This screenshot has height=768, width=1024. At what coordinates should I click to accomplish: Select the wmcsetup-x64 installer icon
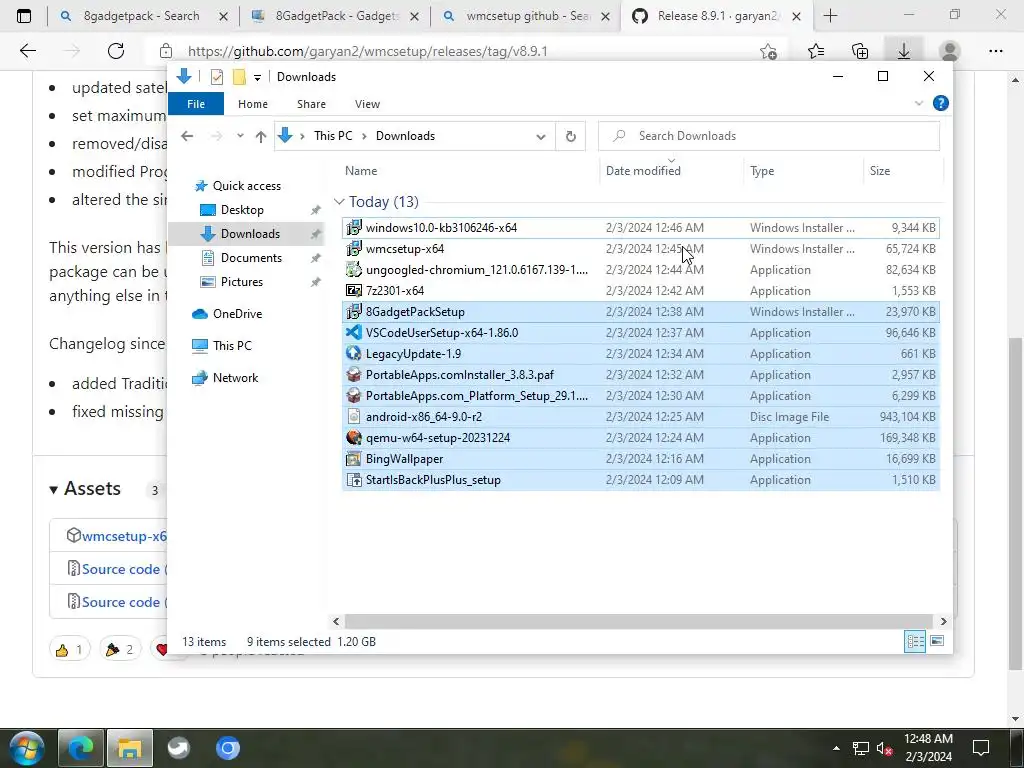tap(353, 249)
